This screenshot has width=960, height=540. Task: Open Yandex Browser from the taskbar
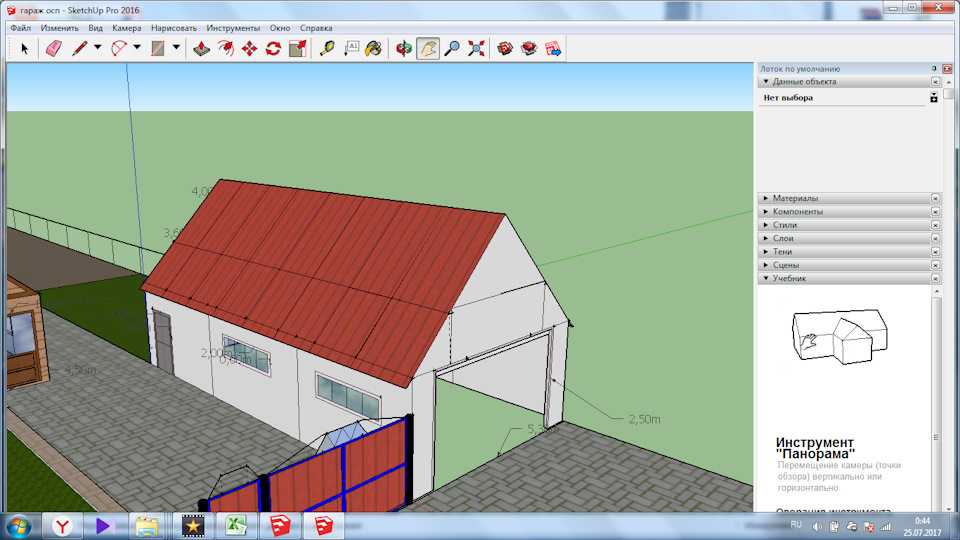click(x=62, y=526)
